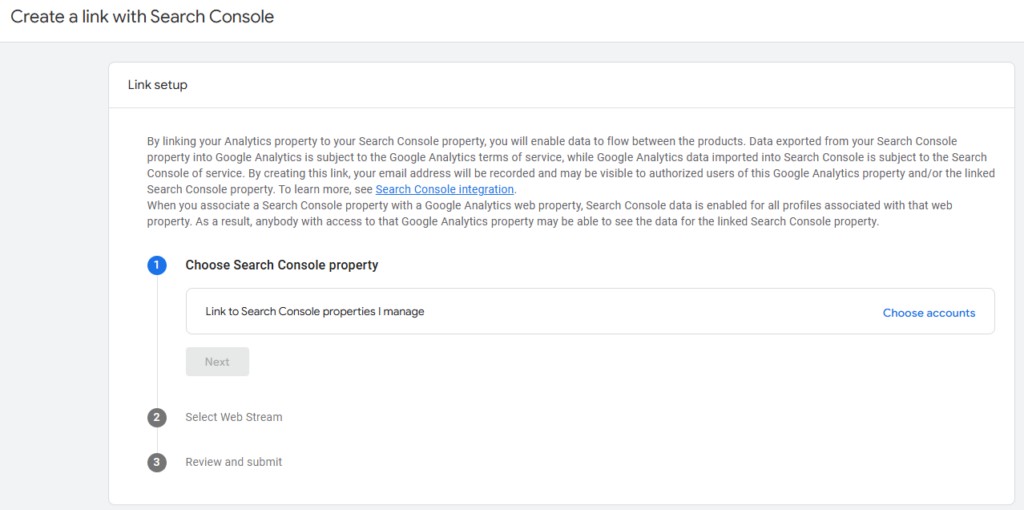The height and width of the screenshot is (510, 1024).
Task: Click the 'Create a link with Search Console' title
Action: 142,17
